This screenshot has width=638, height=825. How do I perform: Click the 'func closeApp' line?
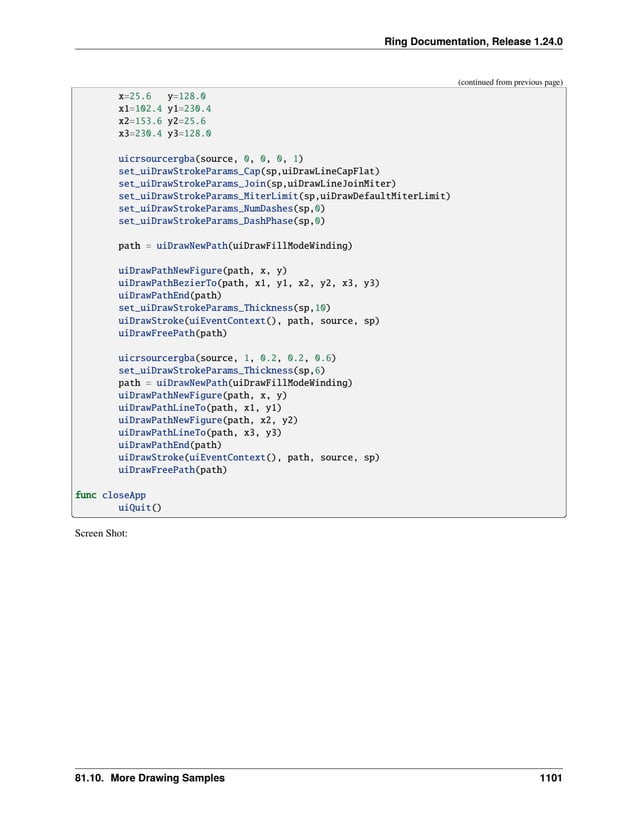[x=110, y=495]
